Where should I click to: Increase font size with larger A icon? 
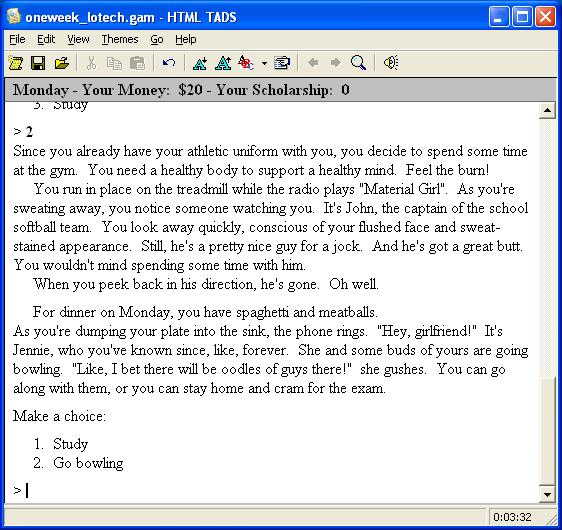coord(223,63)
